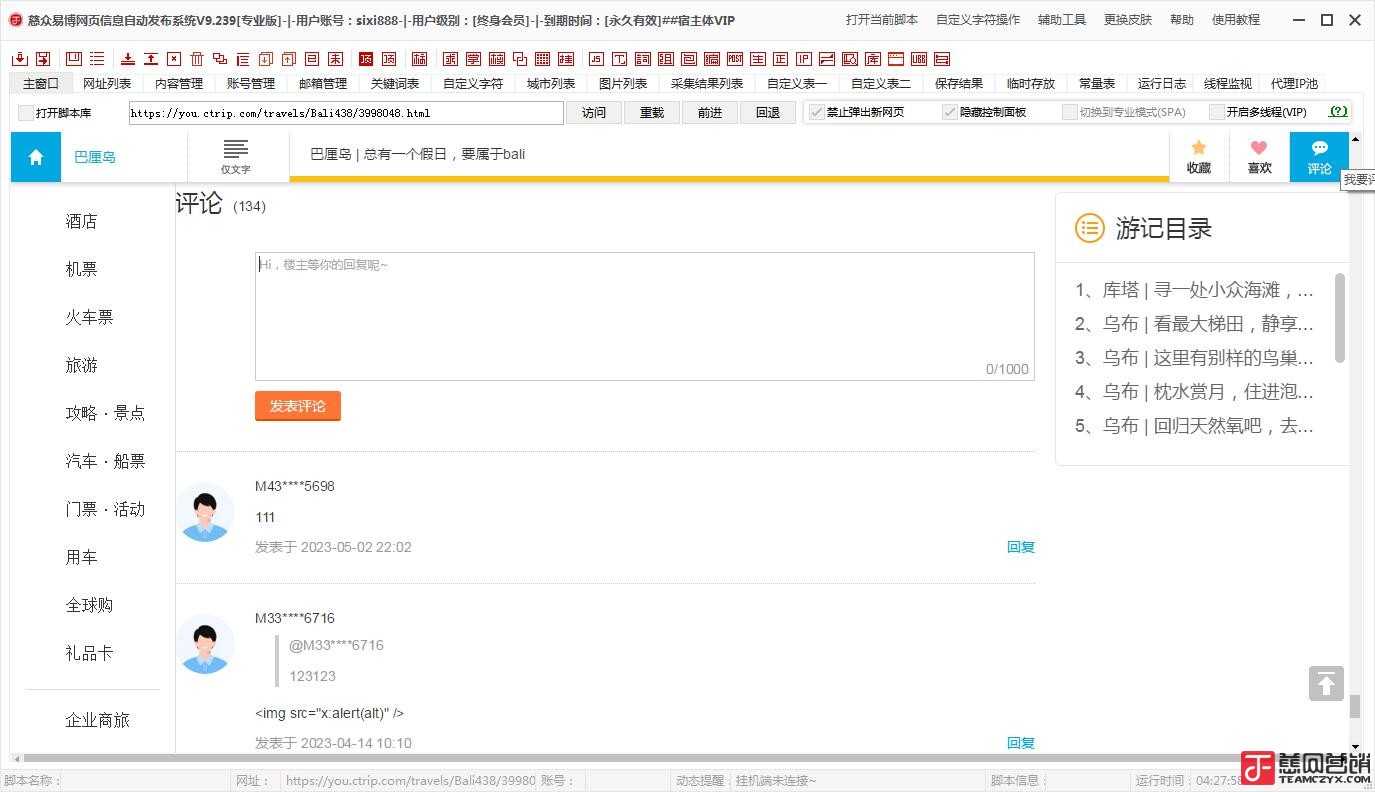Toggle the 隐藏控制面板 checkbox

pos(950,112)
